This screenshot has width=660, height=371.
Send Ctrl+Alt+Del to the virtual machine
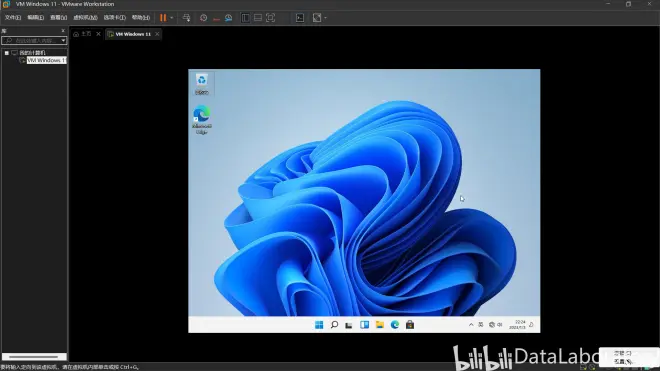[186, 18]
